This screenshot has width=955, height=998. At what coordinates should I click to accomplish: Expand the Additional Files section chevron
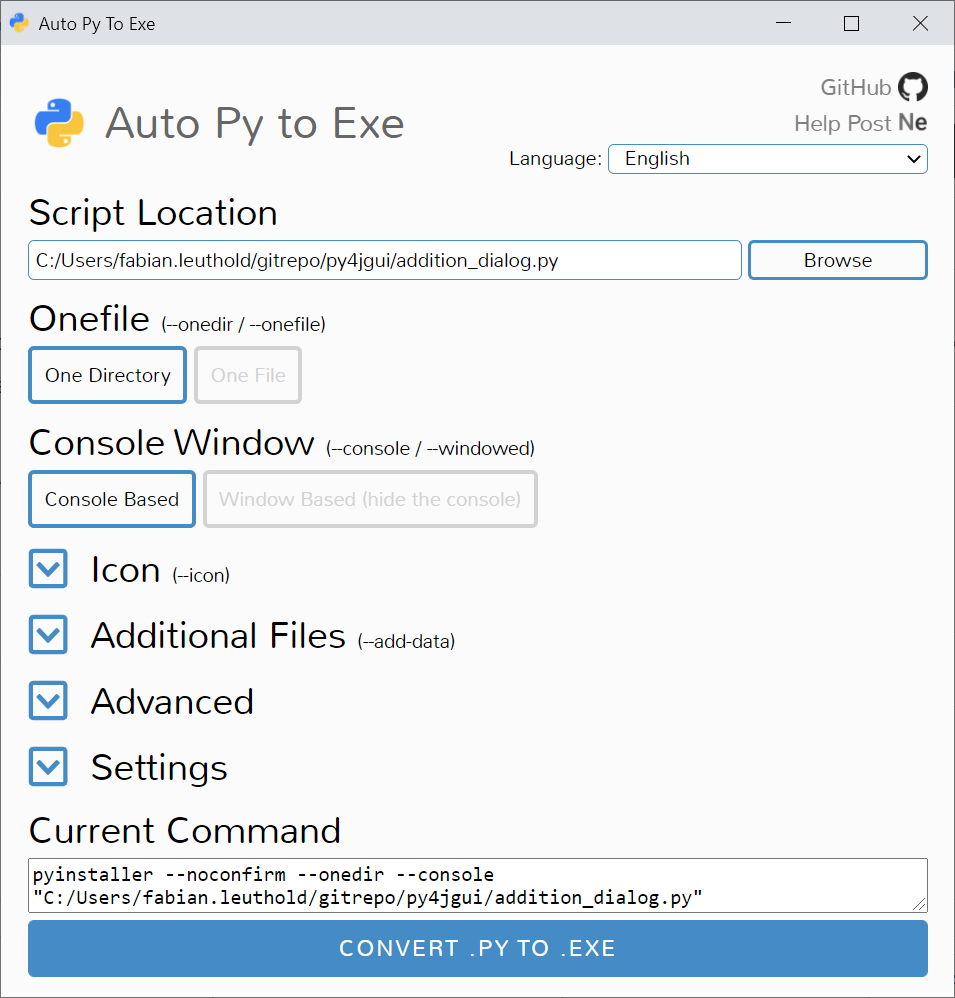[x=48, y=635]
